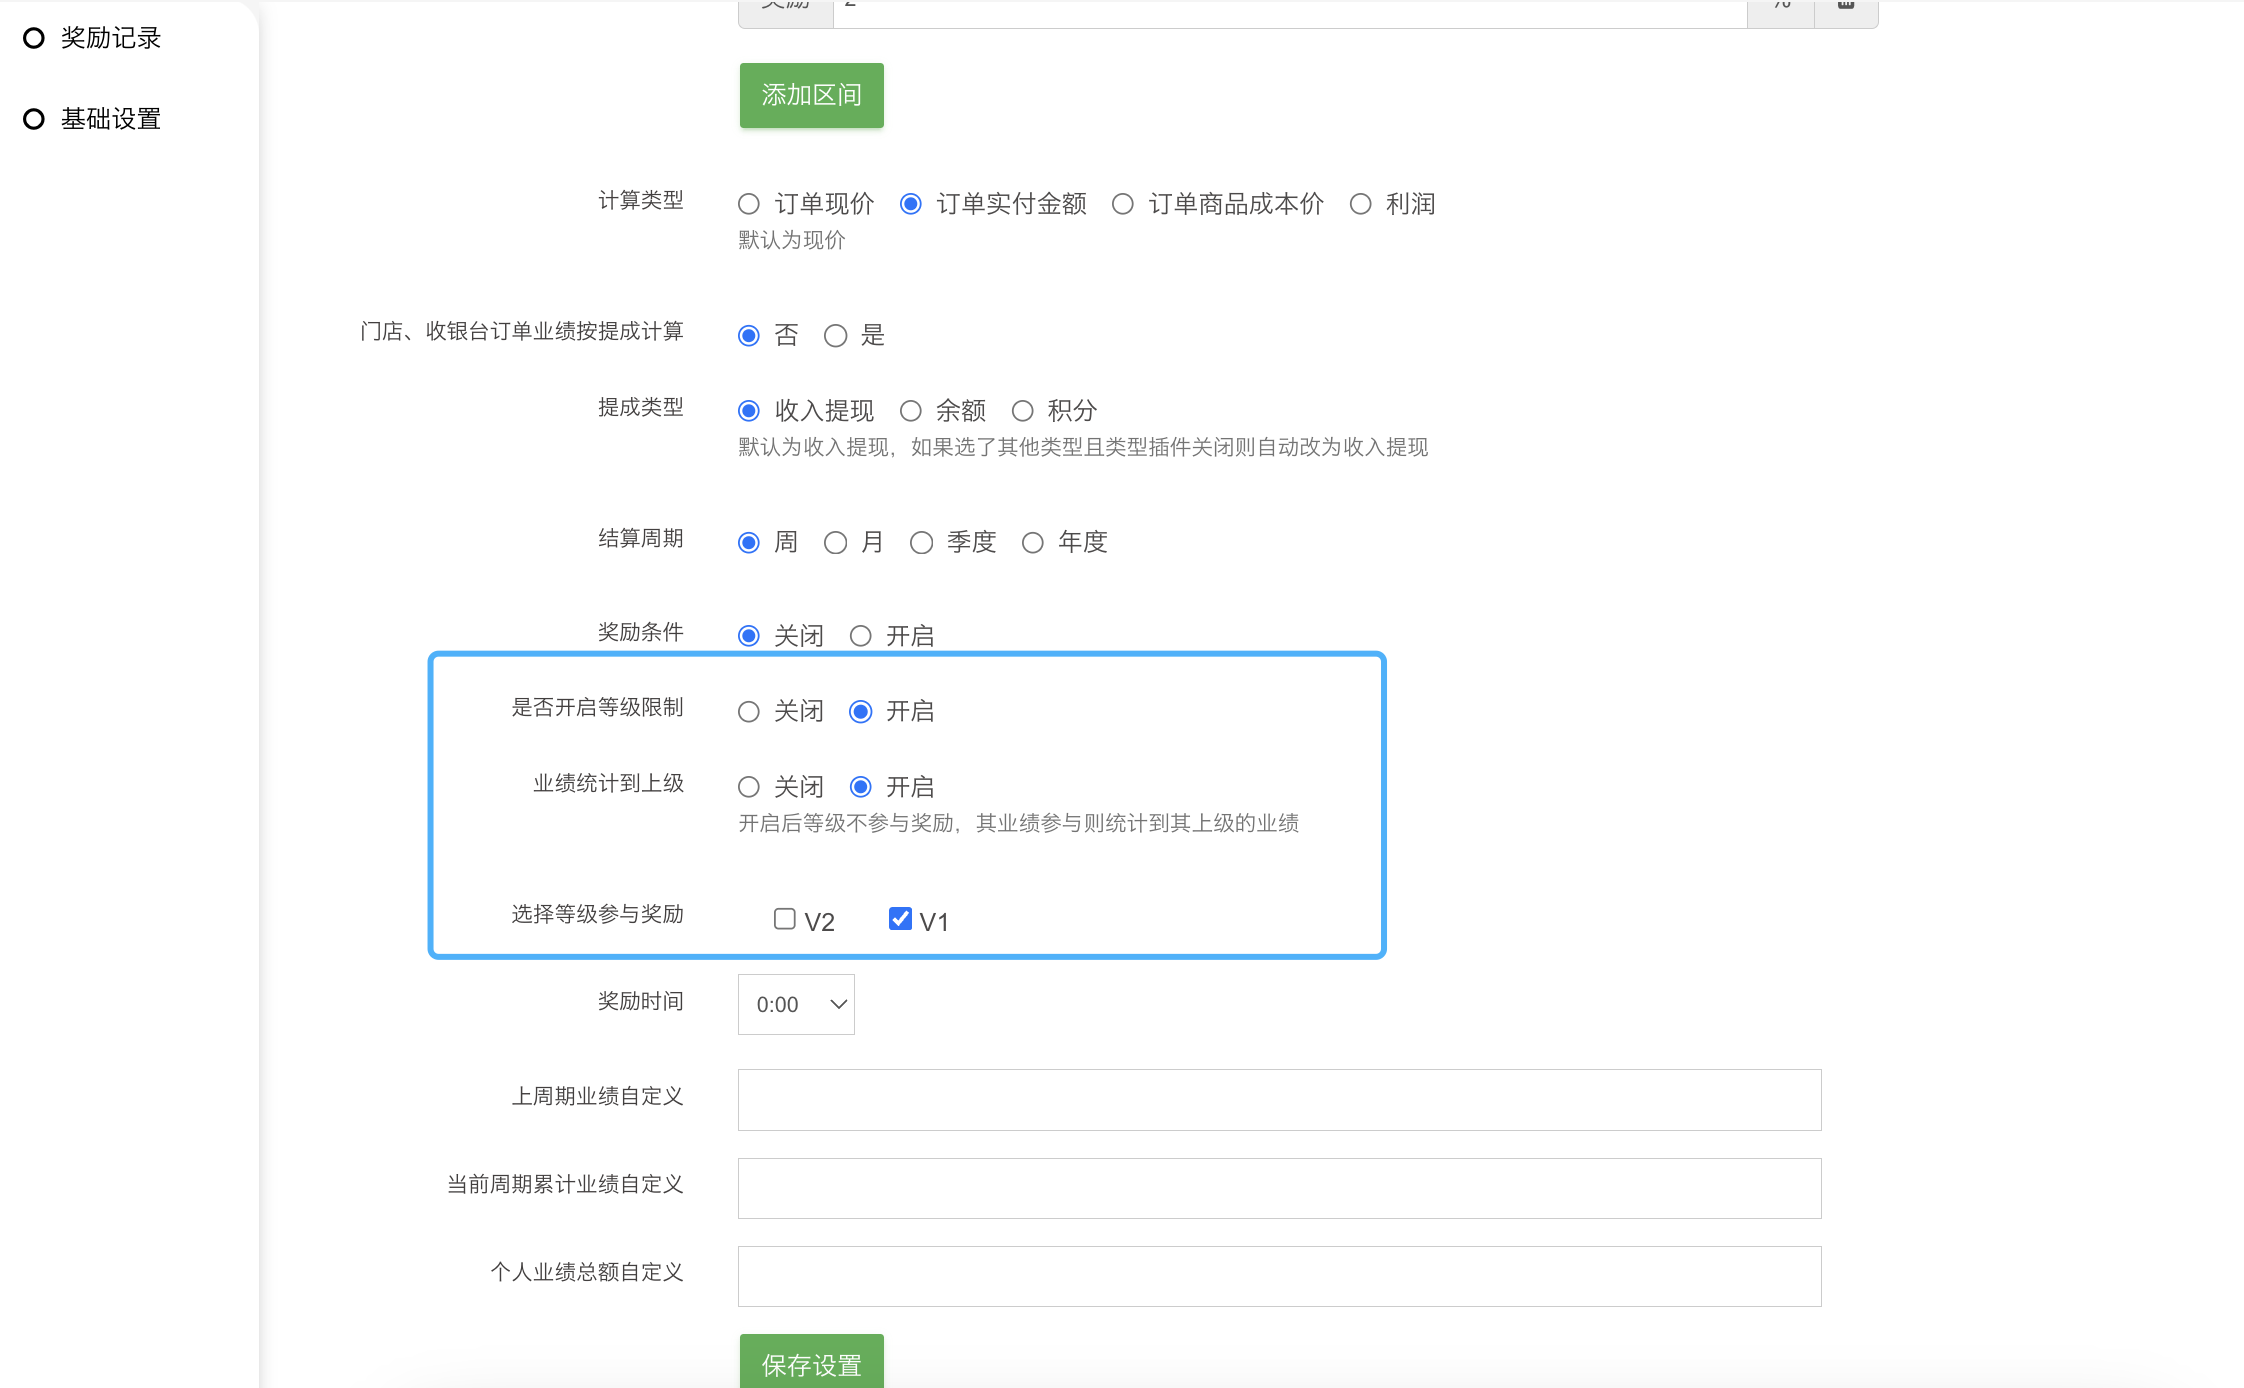2244x1388 pixels.
Task: Turn off 是否开启等级限制
Action: [x=749, y=712]
